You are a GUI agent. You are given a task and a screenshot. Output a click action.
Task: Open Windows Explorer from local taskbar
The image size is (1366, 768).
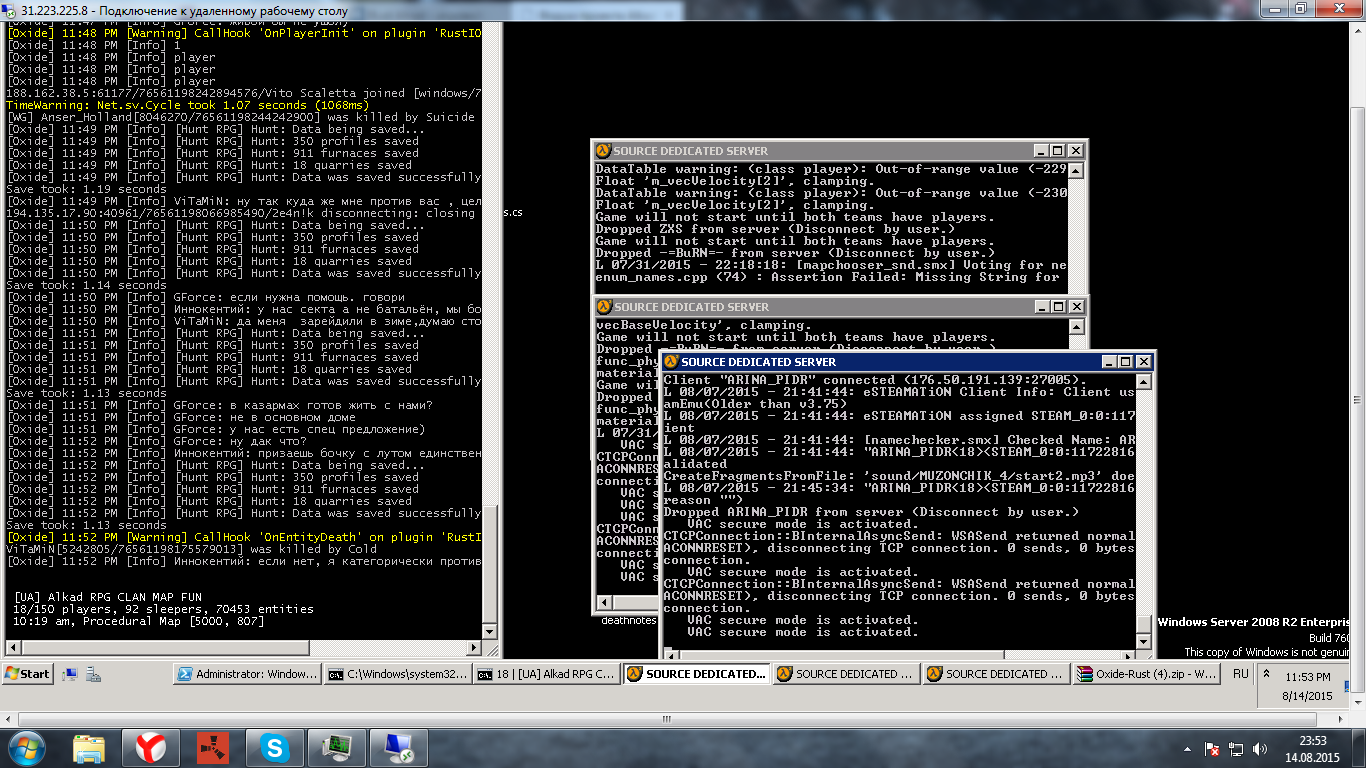[x=89, y=747]
